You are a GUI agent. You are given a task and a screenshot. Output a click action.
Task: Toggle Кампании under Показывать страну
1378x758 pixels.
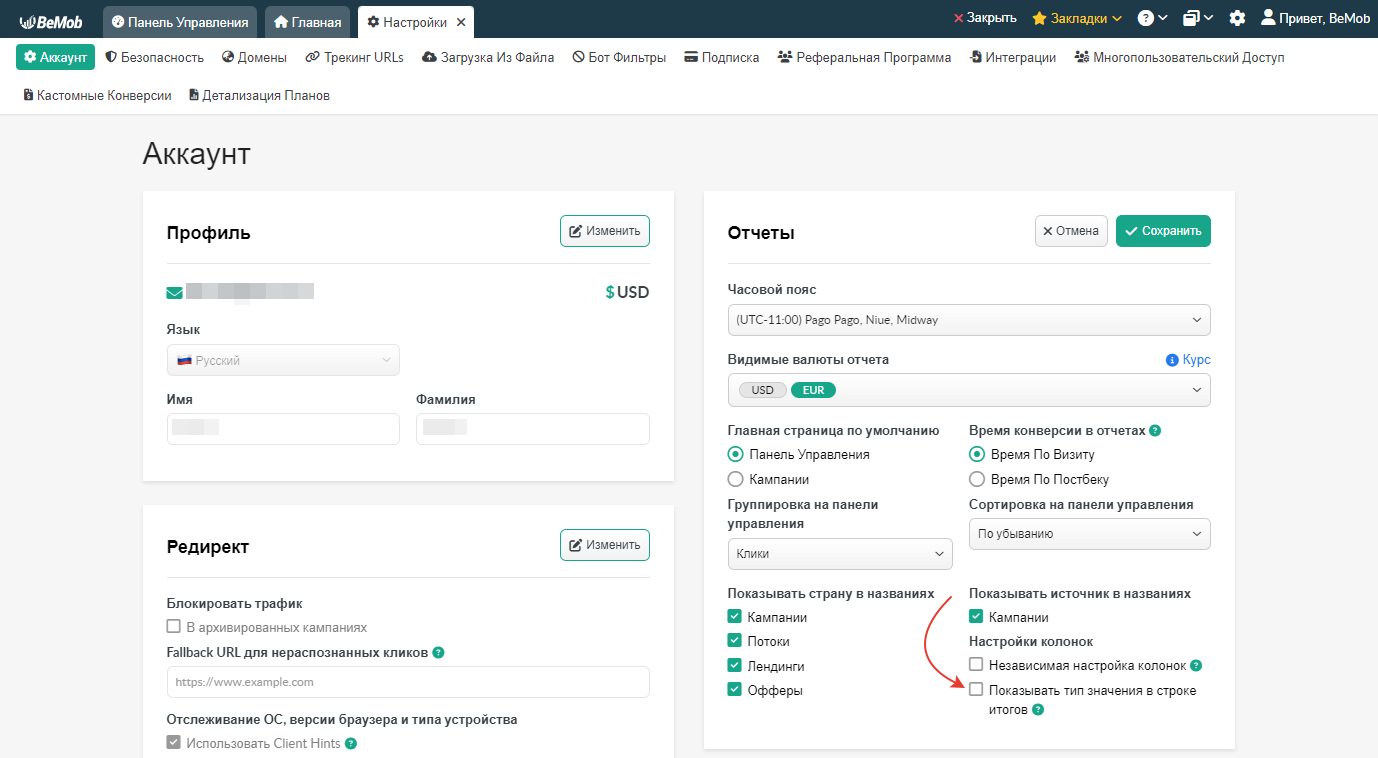coord(734,617)
